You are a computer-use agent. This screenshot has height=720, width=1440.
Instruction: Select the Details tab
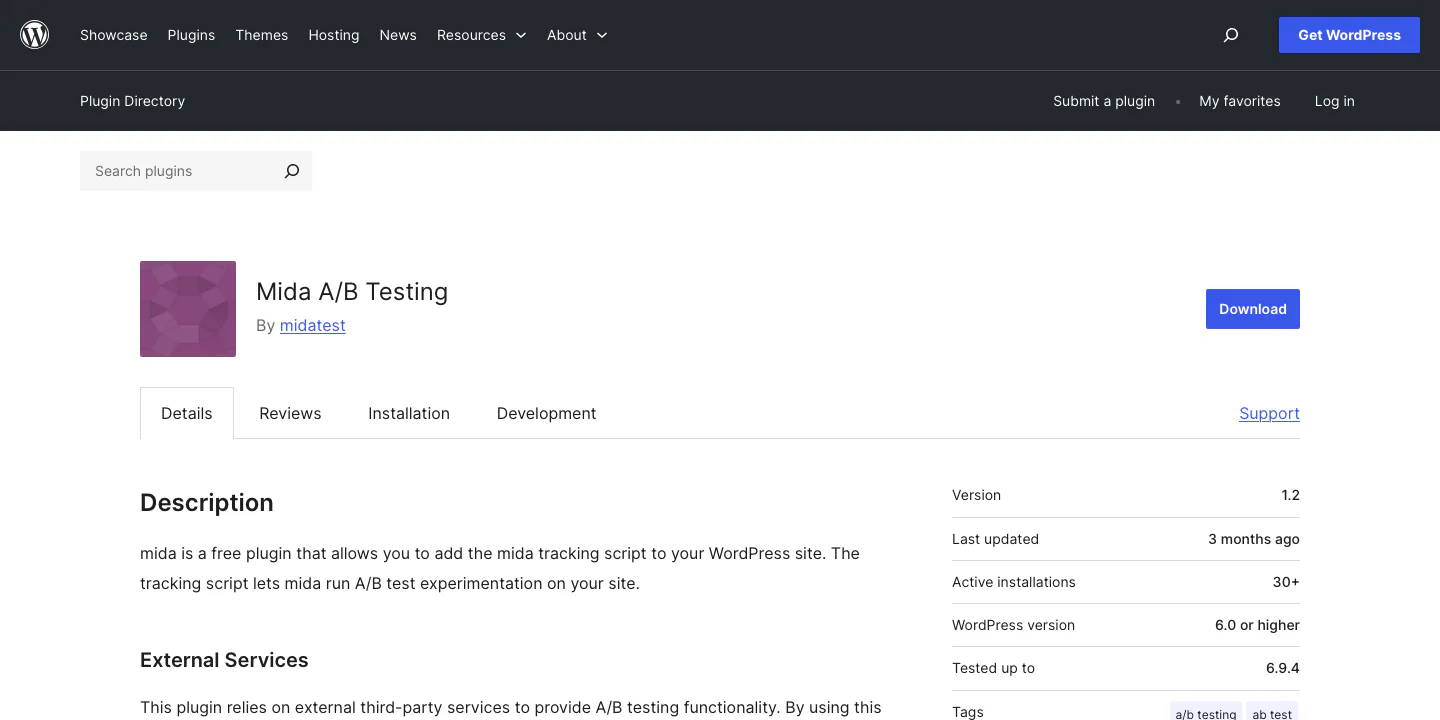click(187, 413)
